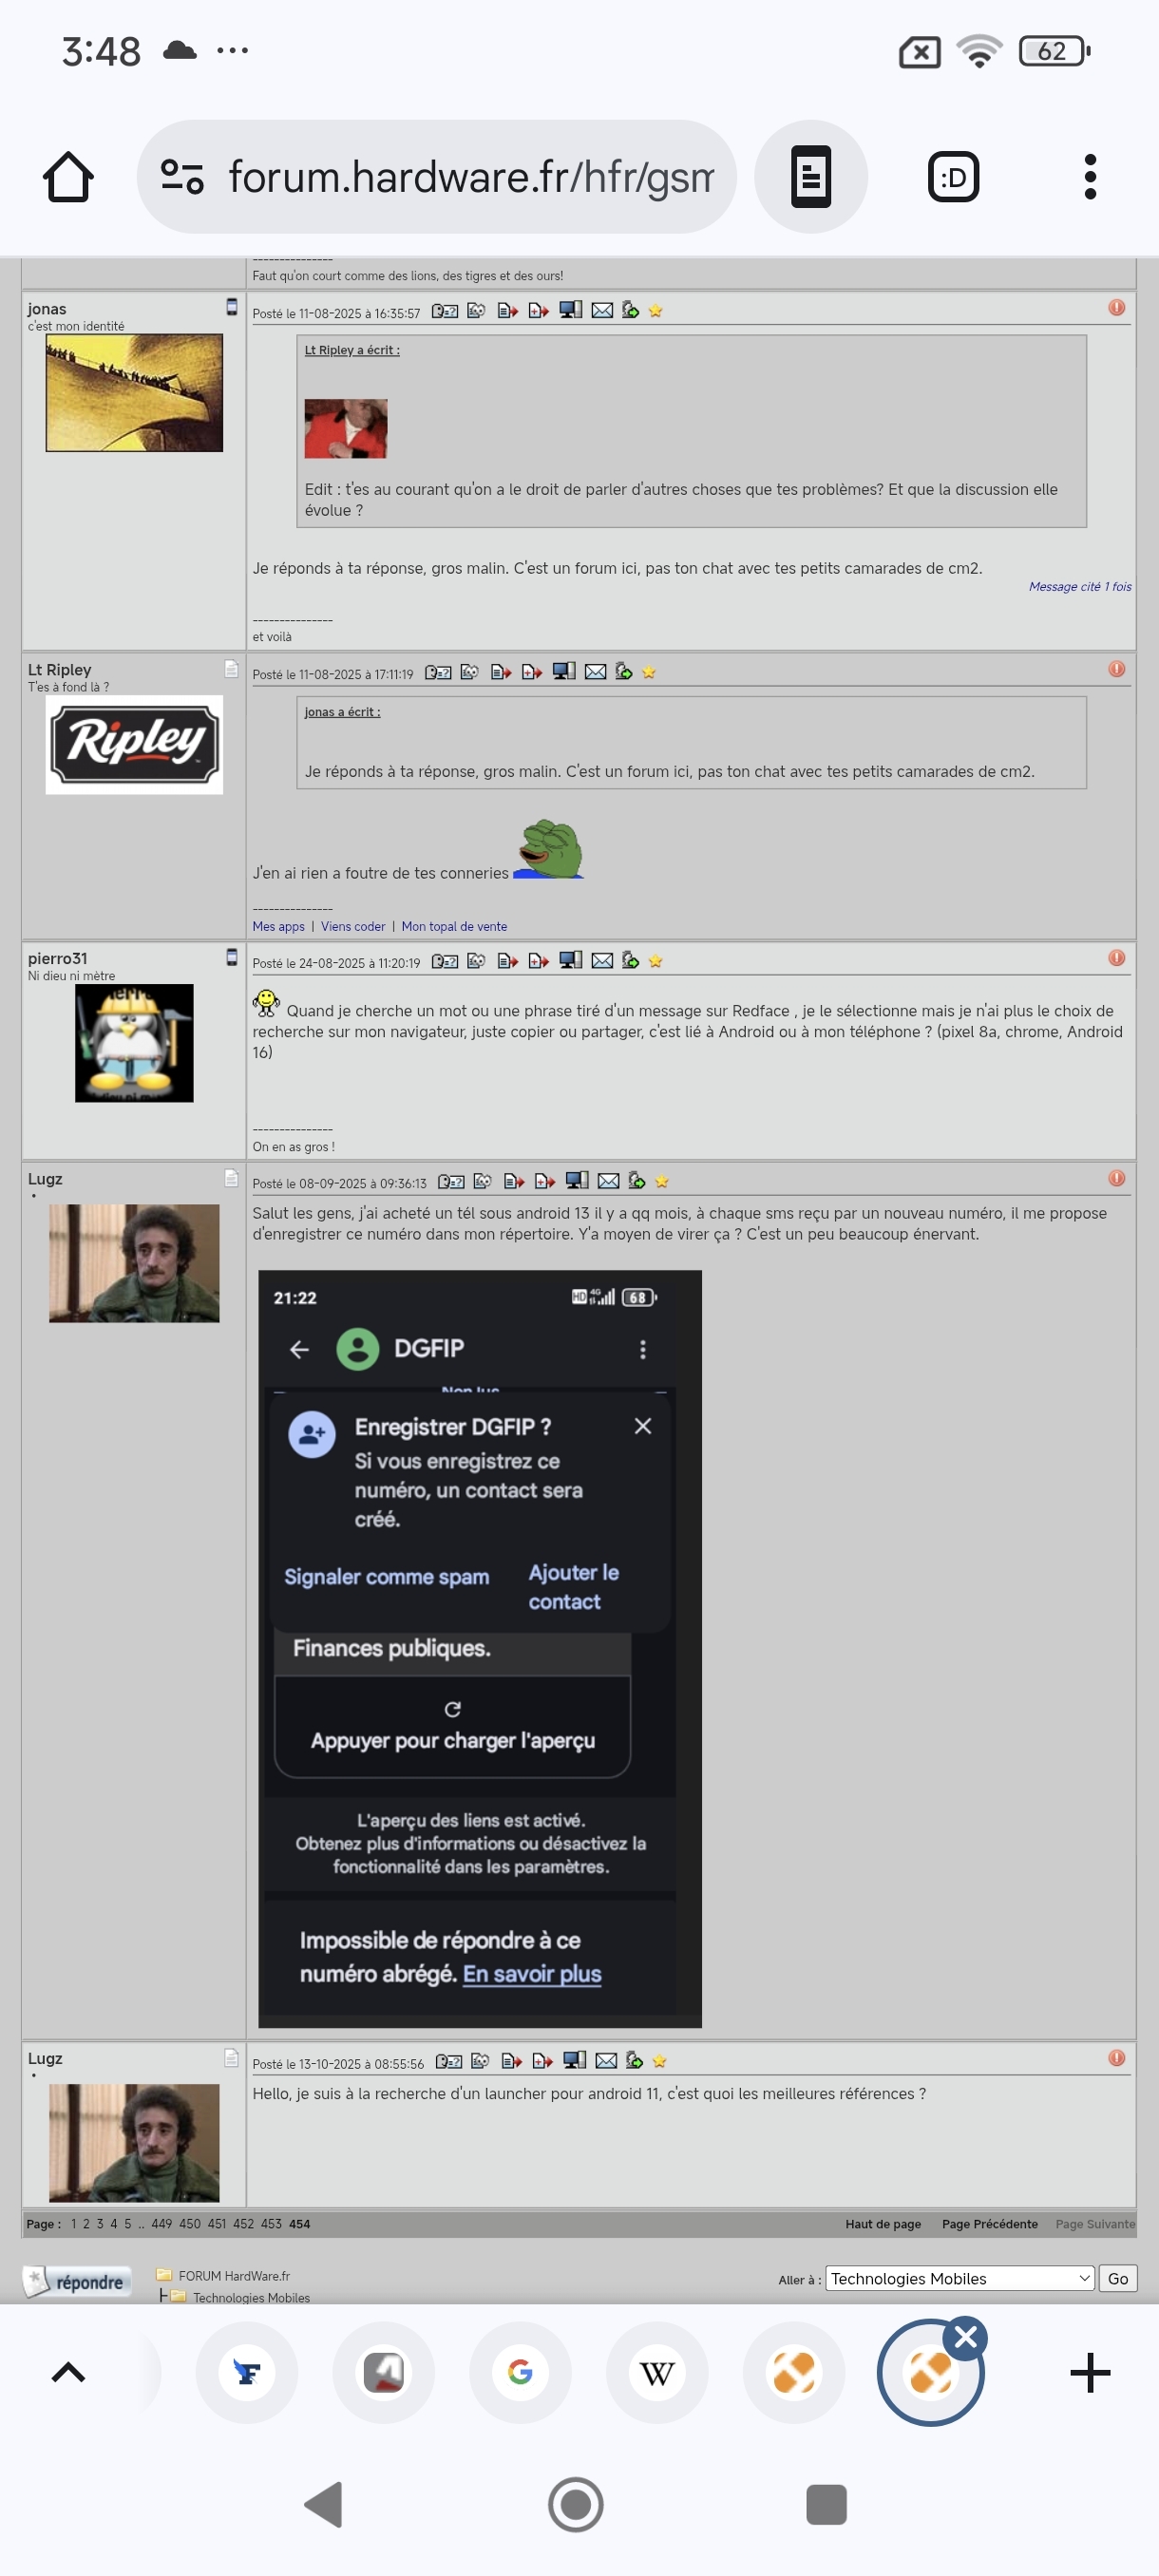Screen dimensions: 1159x2576
Task: Open Chrome three-dot overflow menu
Action: point(1090,177)
